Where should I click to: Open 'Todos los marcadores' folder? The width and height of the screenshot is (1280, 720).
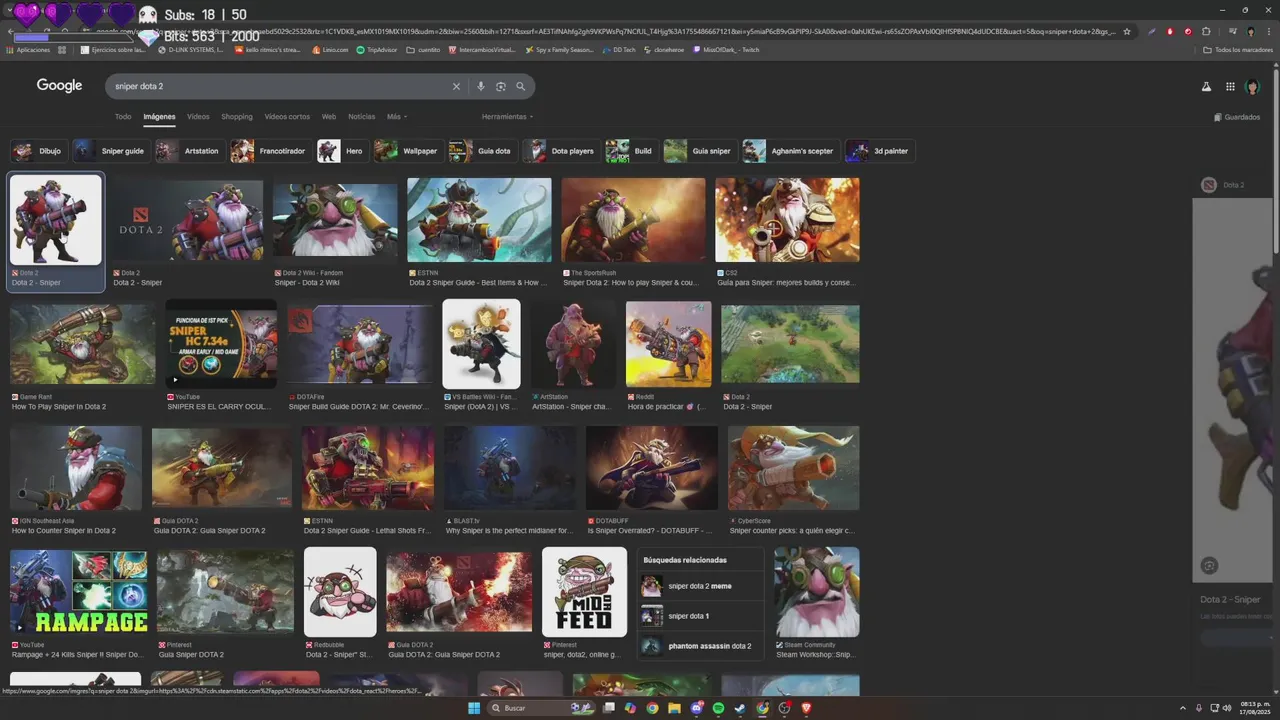coord(1238,49)
